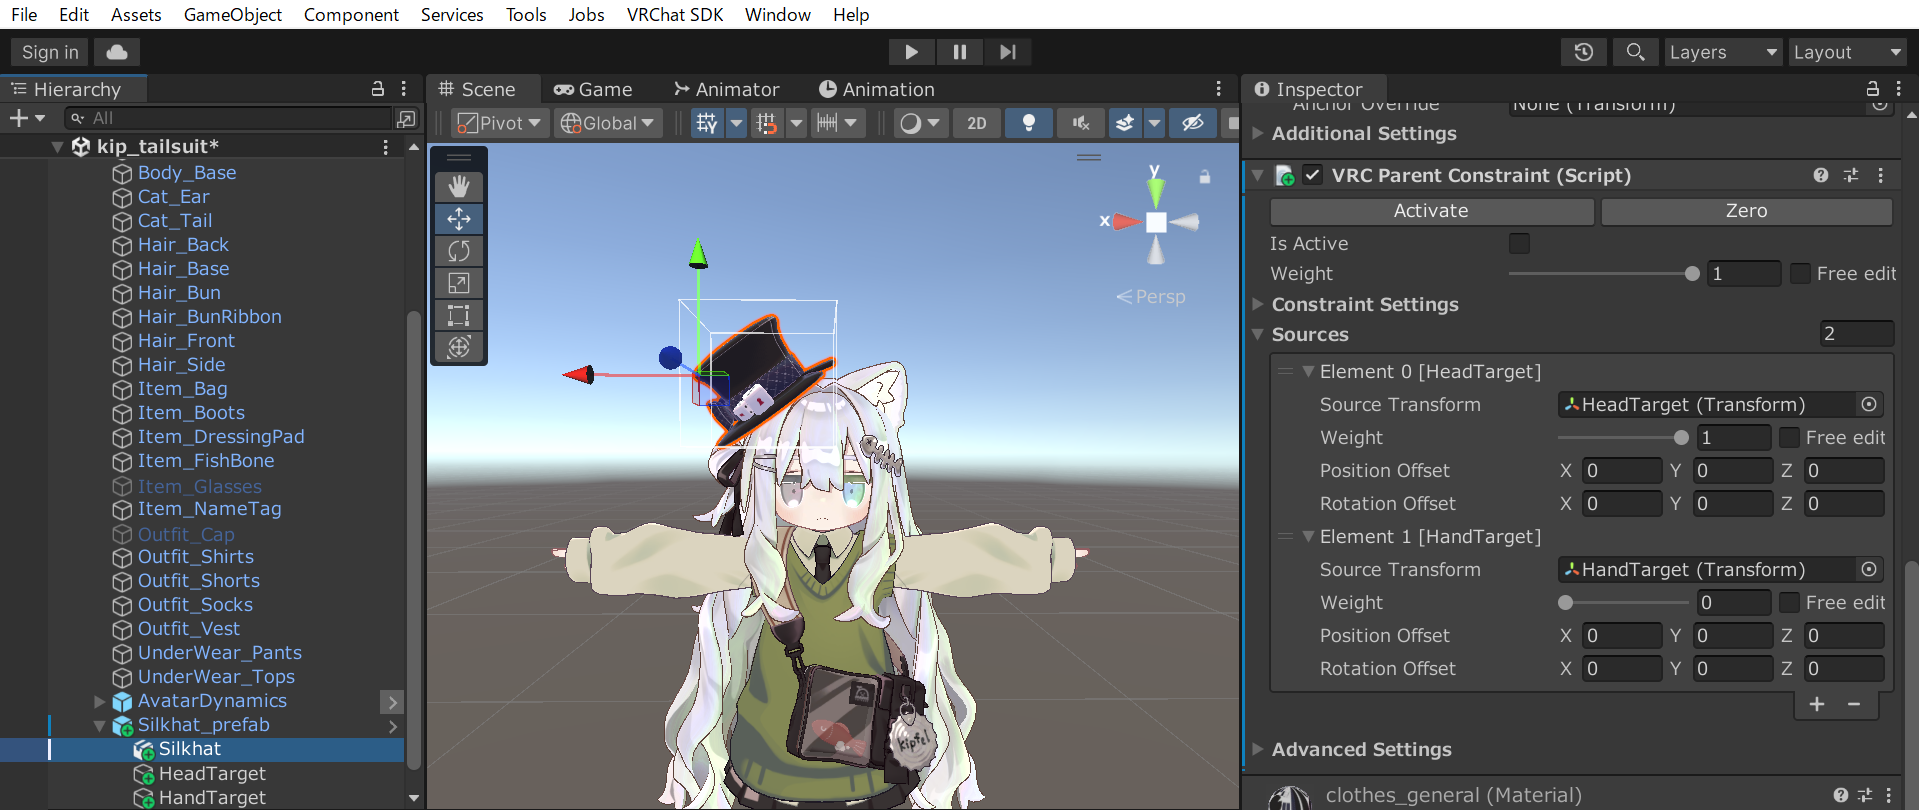Toggle scene lighting
This screenshot has height=810, width=1919.
click(1028, 123)
